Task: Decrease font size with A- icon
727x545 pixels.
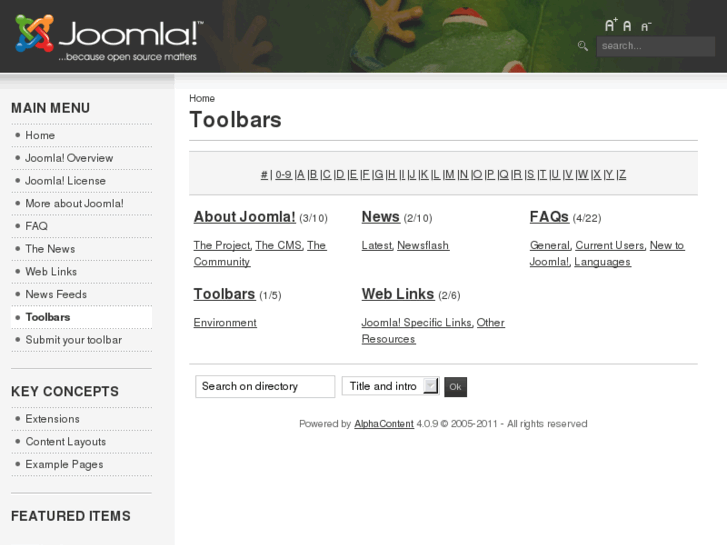Action: [x=646, y=27]
